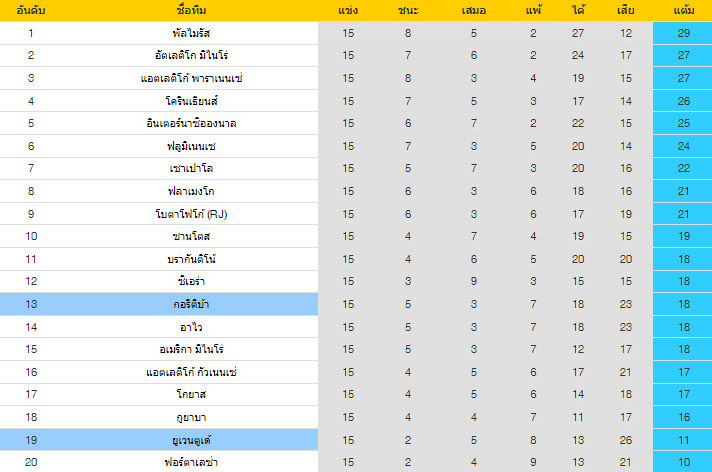Sort by the ชนะ wins header
Viewport: 712px width, 472px height.
click(x=408, y=11)
